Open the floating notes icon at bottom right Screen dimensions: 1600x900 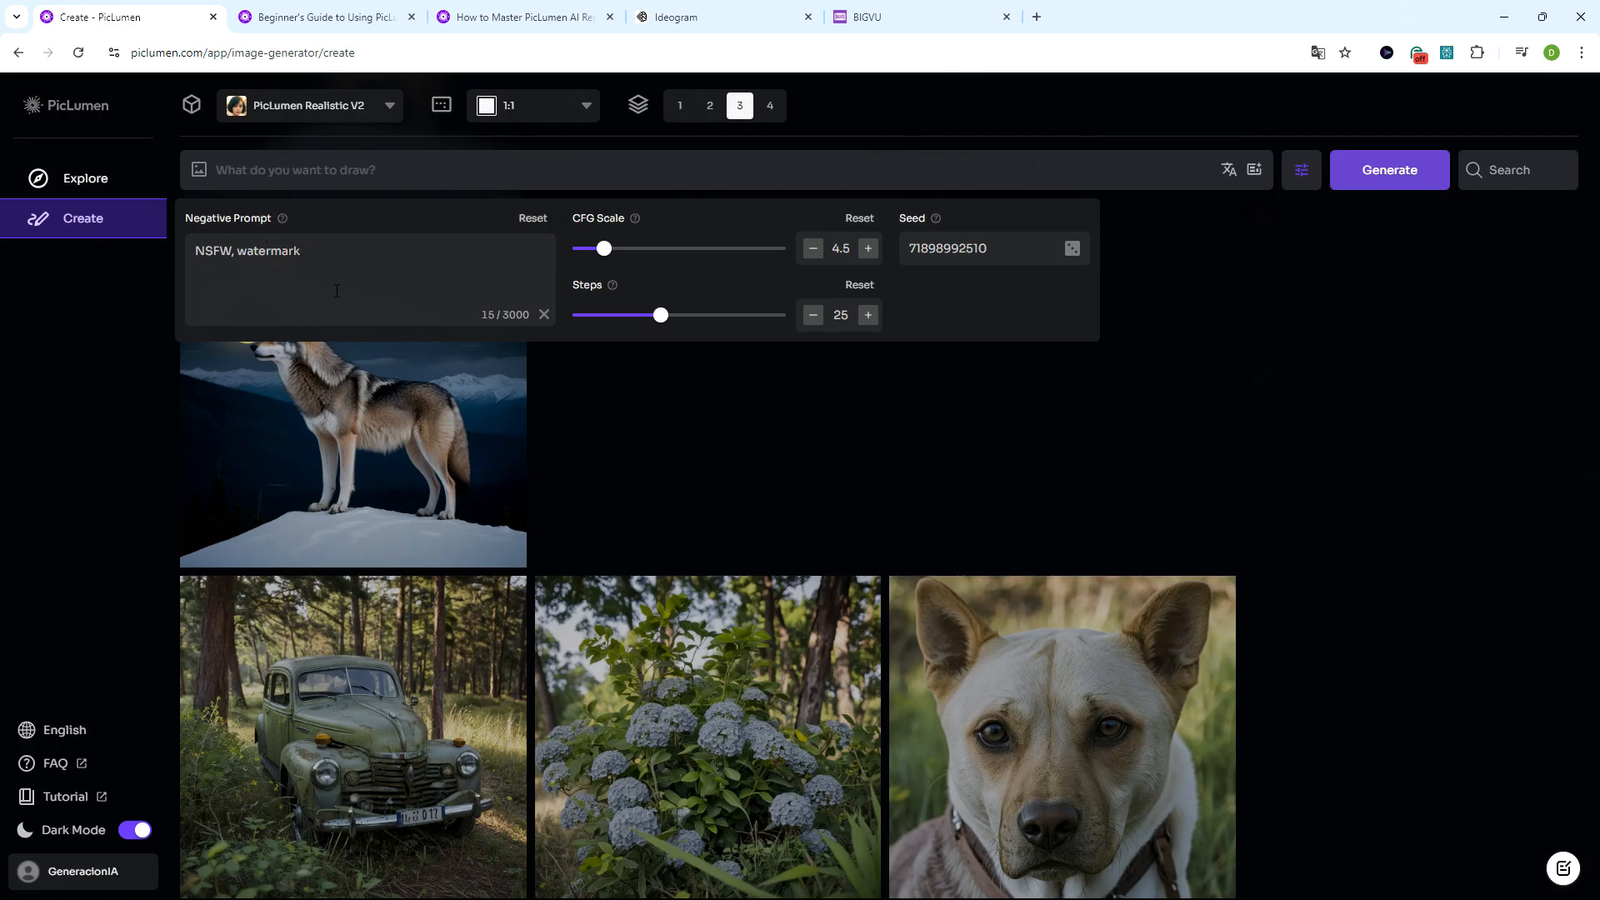[x=1563, y=868]
